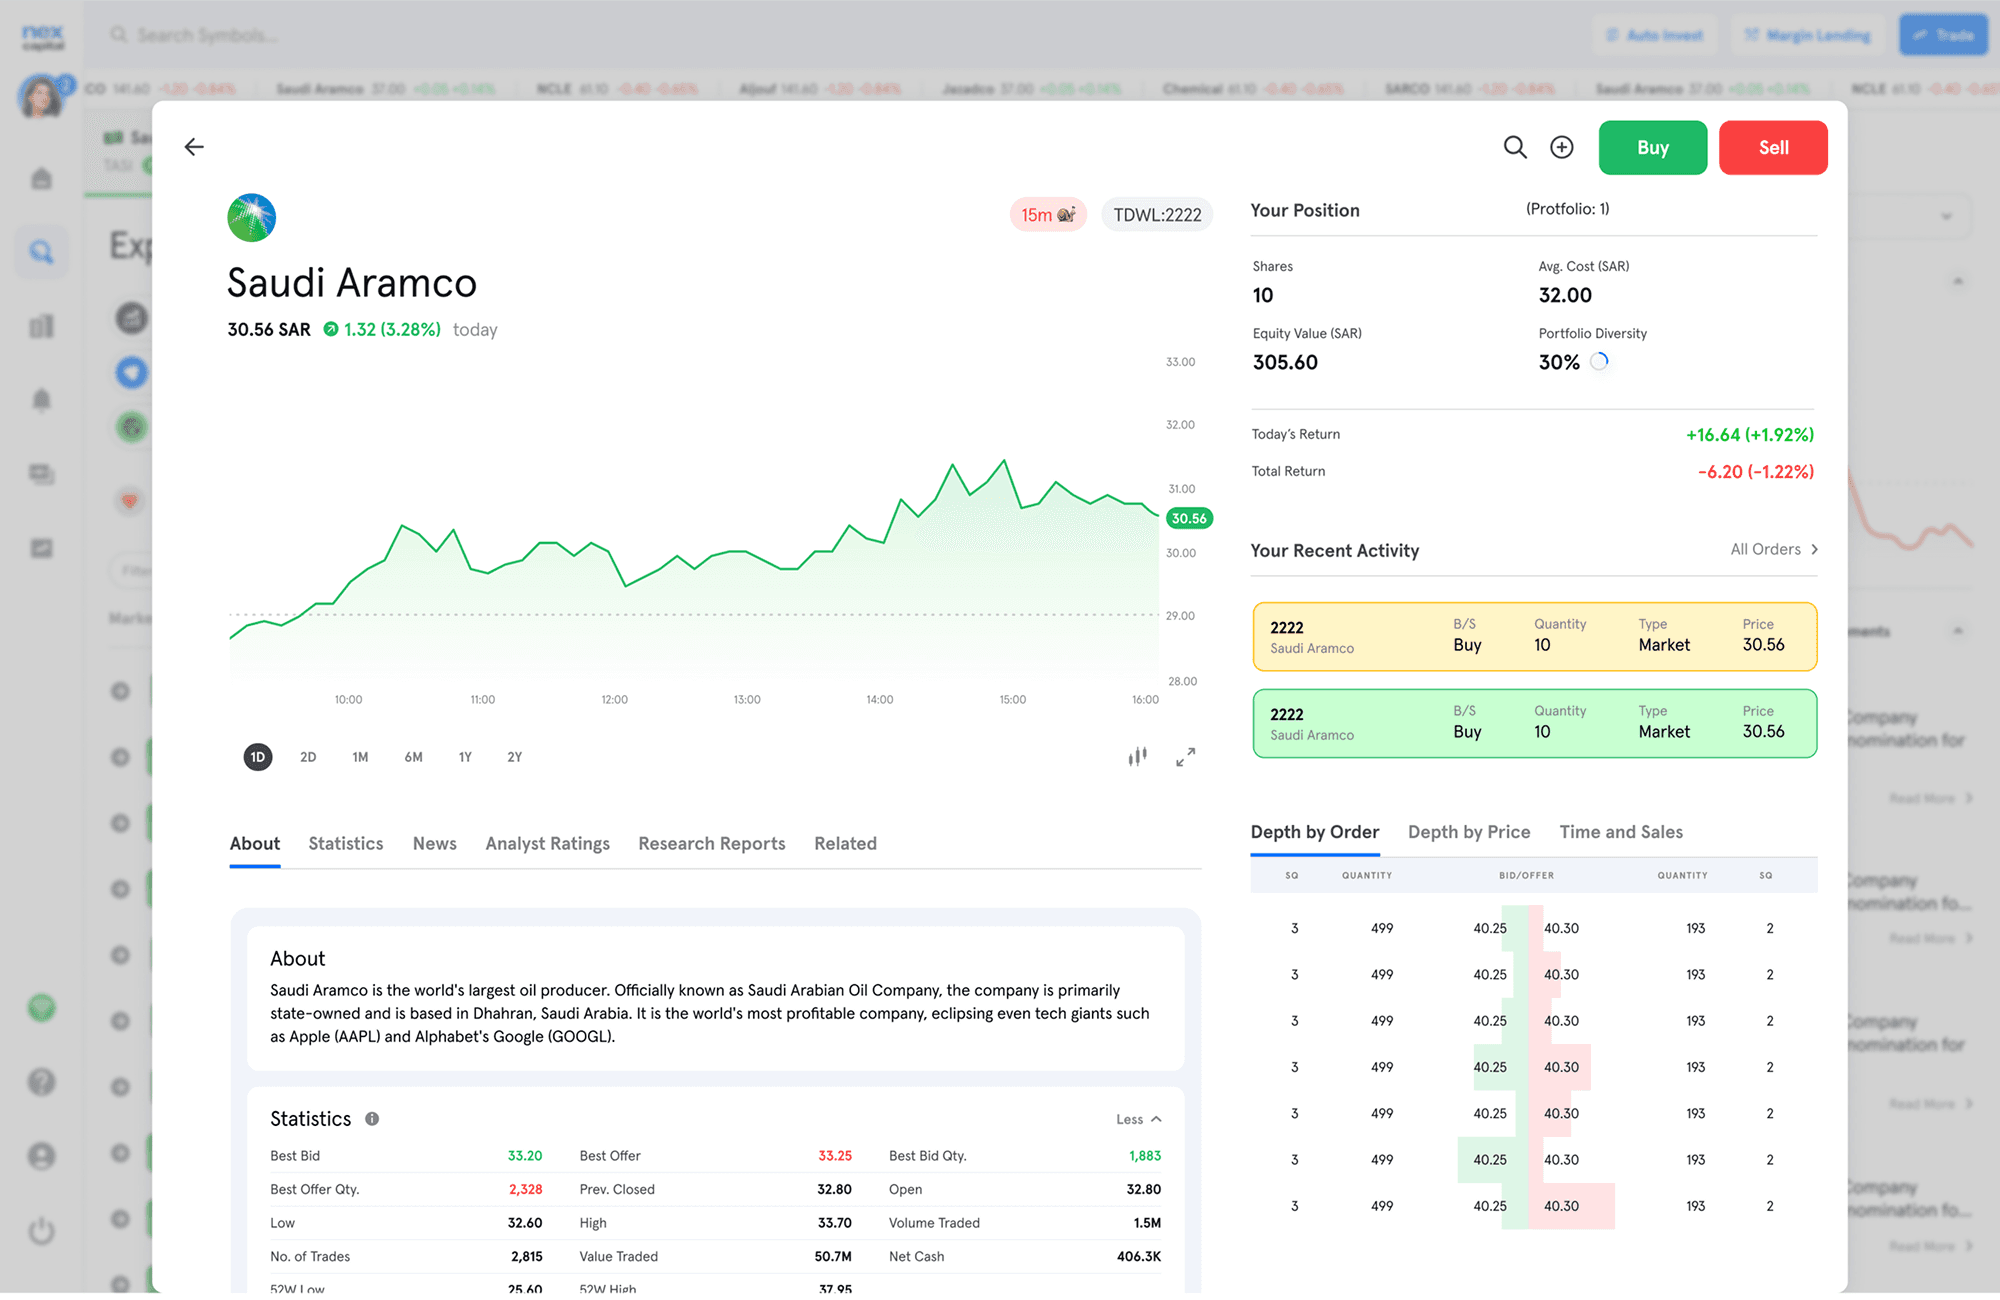
Task: Click the Best Bid value 33.20
Action: click(525, 1156)
